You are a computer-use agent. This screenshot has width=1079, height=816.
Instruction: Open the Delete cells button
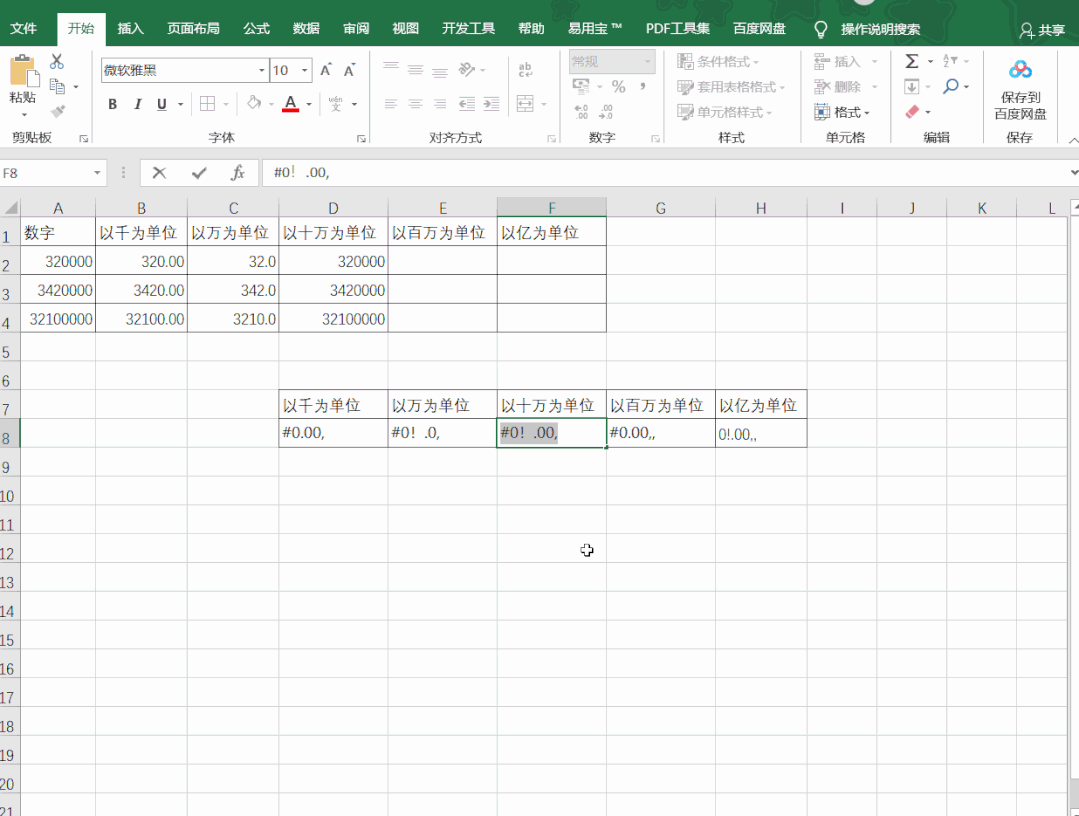(x=838, y=87)
